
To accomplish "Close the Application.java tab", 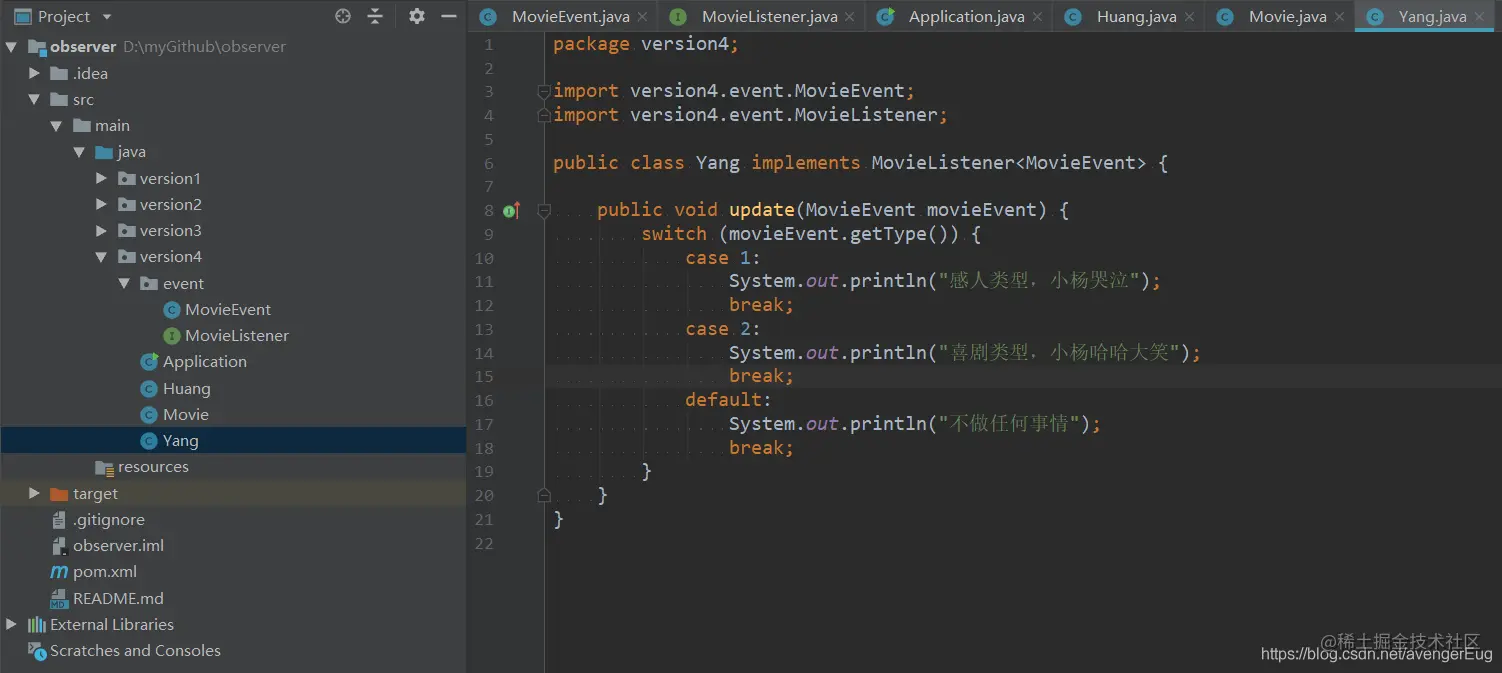I will pos(1037,17).
